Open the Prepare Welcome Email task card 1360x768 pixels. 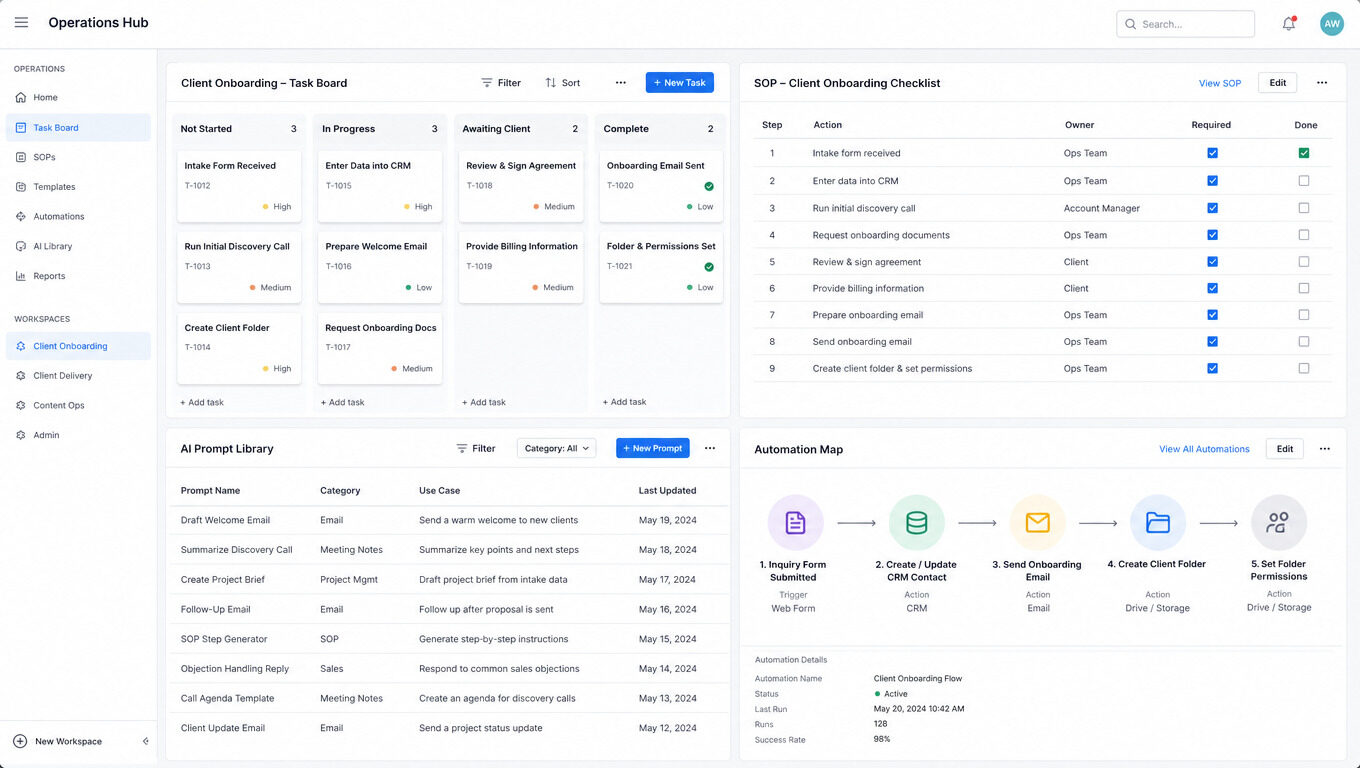point(380,266)
